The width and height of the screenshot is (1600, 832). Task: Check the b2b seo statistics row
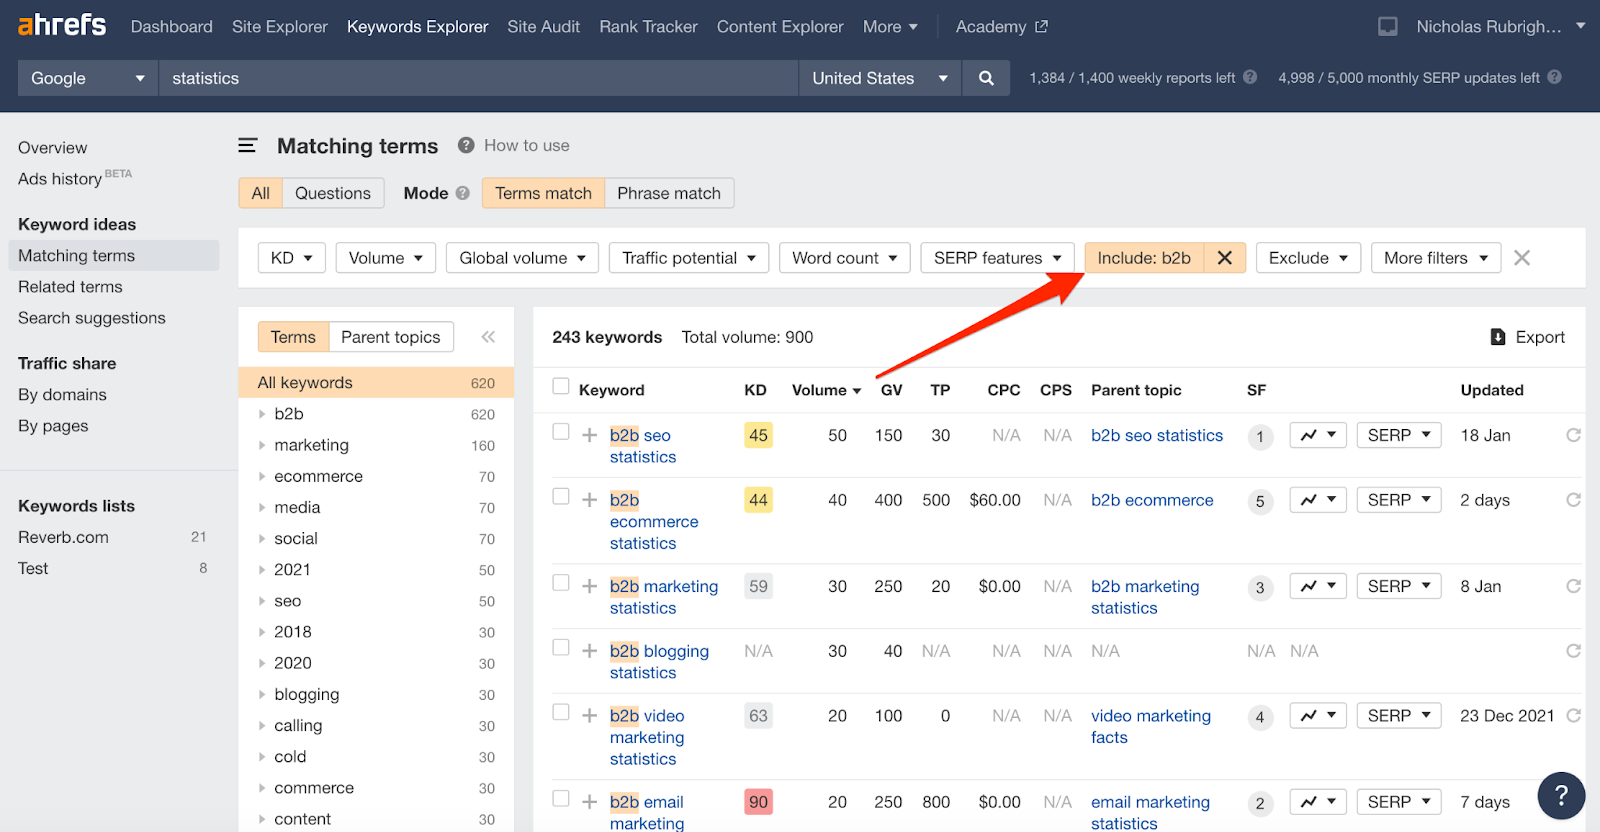click(x=561, y=432)
